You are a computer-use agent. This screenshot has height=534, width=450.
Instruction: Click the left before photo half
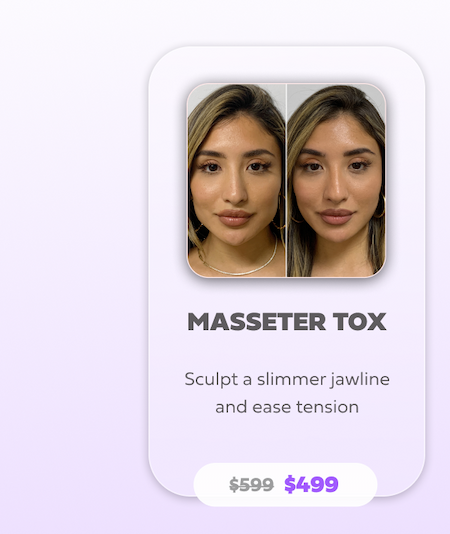236,180
